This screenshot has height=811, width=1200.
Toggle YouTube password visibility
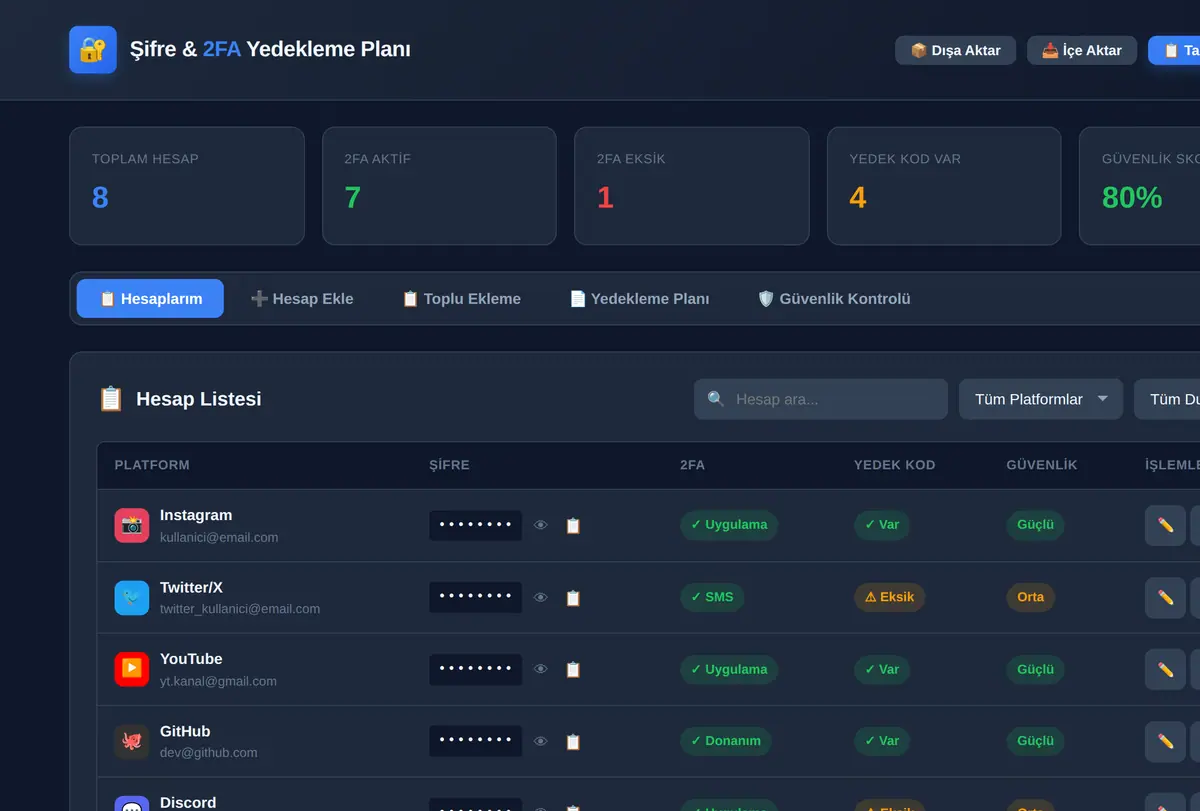pyautogui.click(x=541, y=669)
